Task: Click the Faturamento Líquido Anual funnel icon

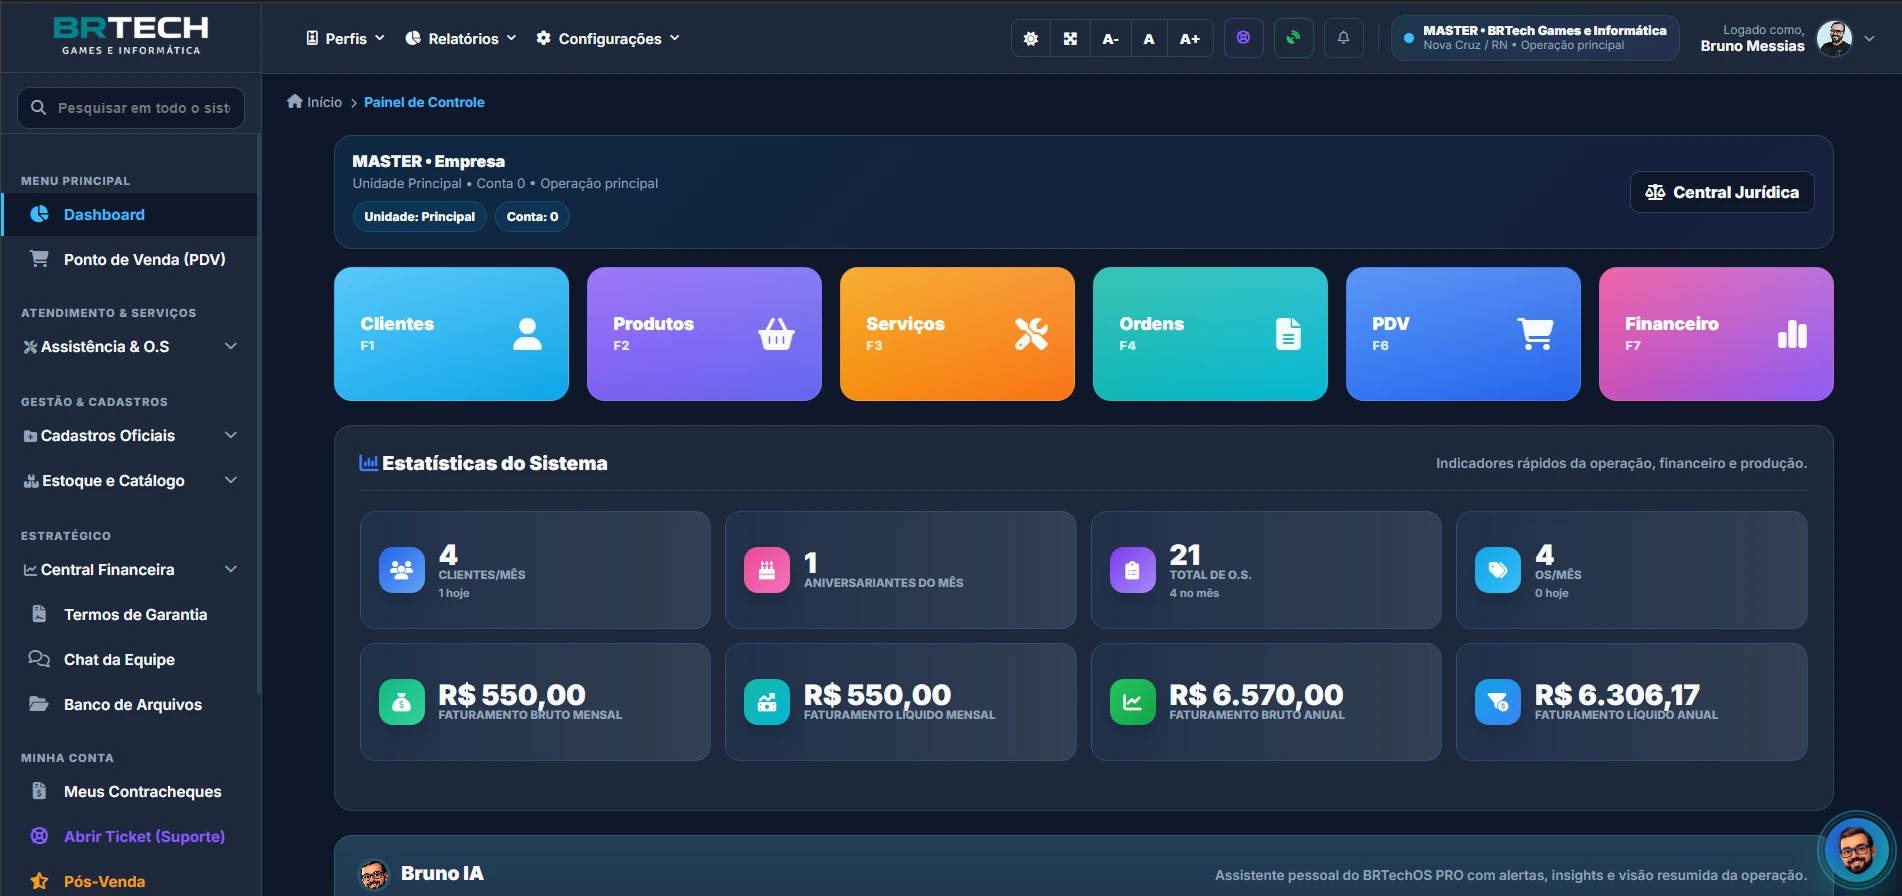Action: coord(1498,702)
